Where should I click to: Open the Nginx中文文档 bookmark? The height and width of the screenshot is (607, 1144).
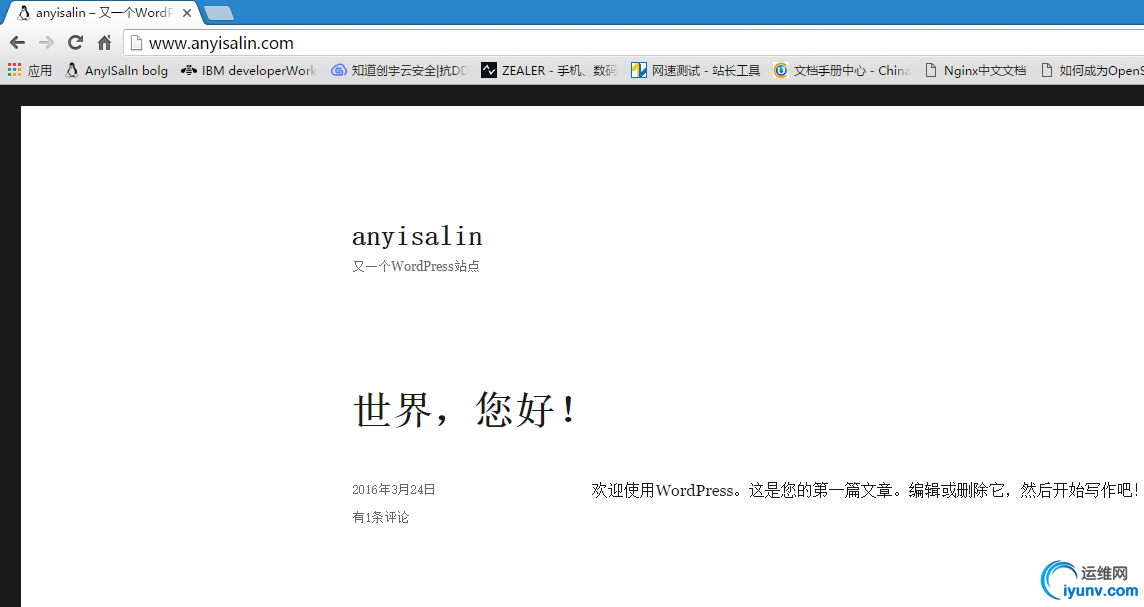tap(975, 70)
